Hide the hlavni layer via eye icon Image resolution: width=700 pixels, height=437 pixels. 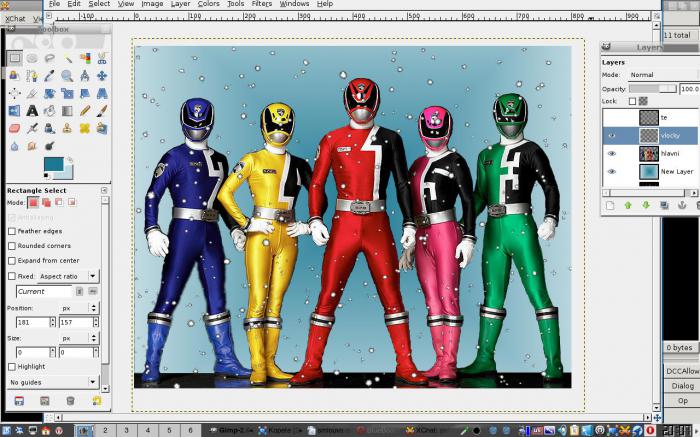point(612,154)
